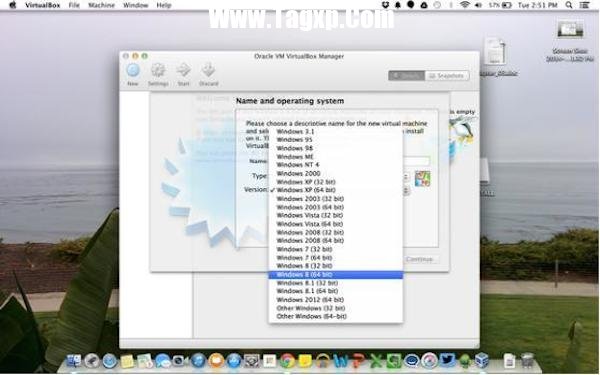This screenshot has width=600, height=375.
Task: Click the Start arrow toolbar icon
Action: click(x=183, y=70)
